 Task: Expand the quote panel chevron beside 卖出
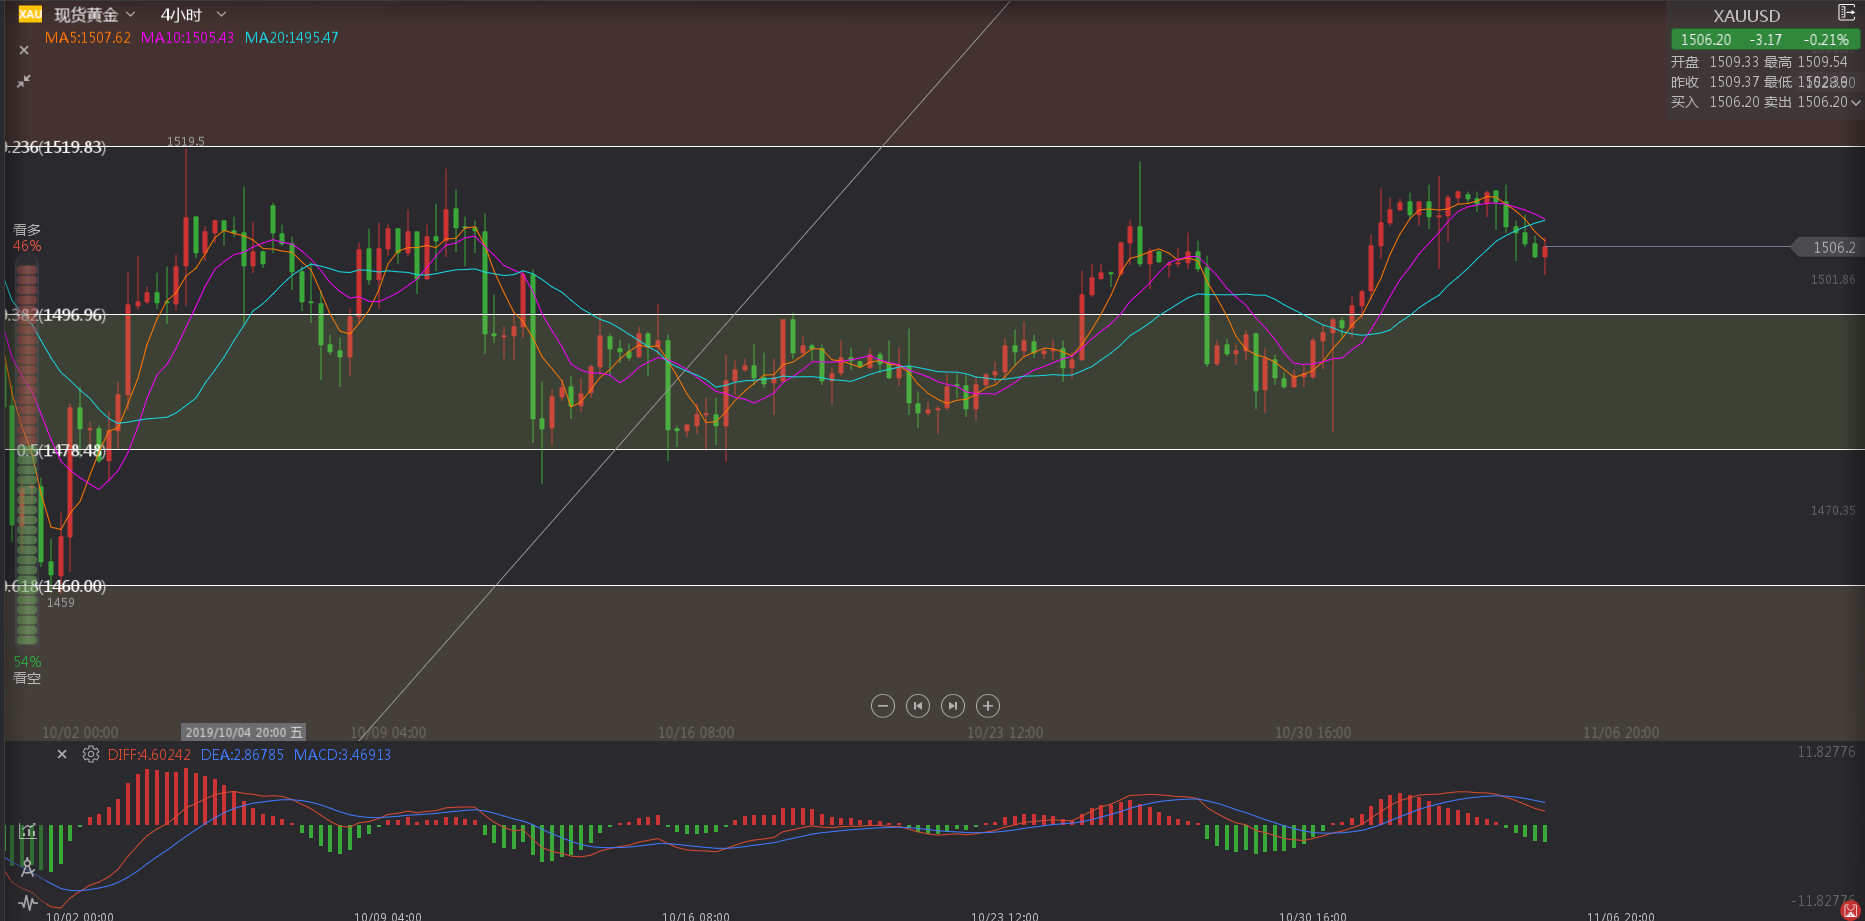pyautogui.click(x=1856, y=102)
